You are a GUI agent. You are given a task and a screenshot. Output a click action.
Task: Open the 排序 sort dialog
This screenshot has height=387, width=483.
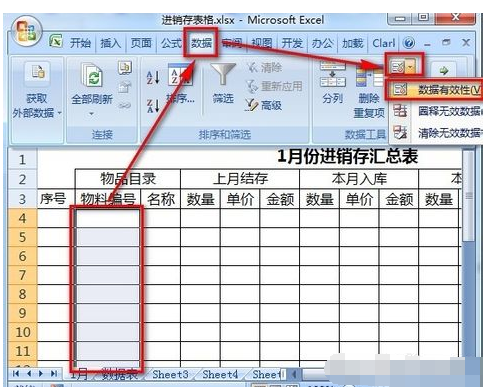[x=180, y=84]
